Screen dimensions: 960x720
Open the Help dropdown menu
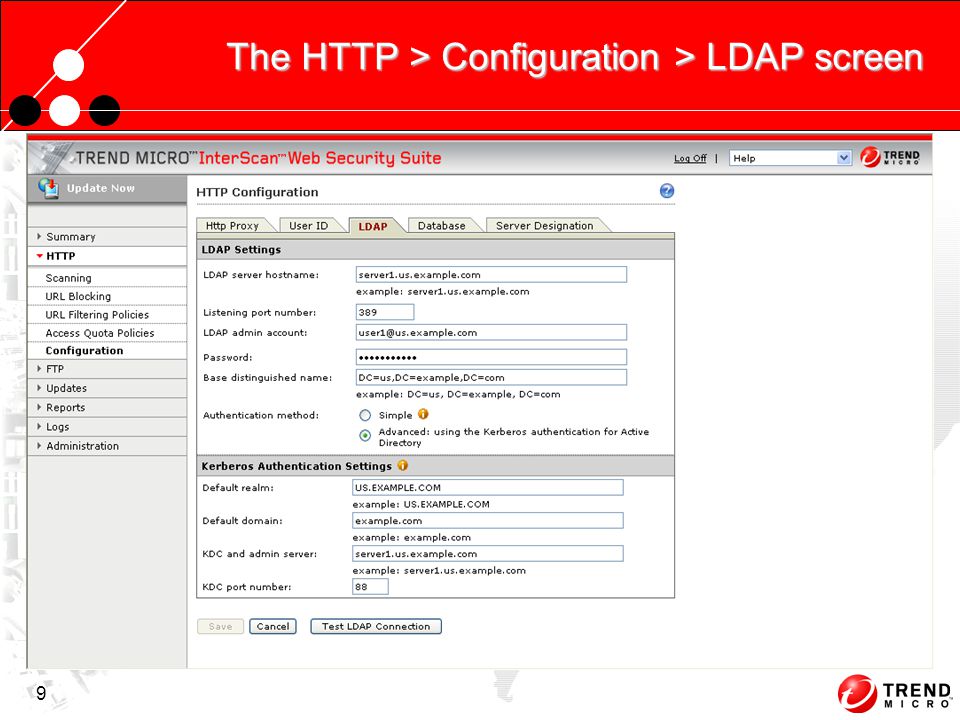coord(790,158)
